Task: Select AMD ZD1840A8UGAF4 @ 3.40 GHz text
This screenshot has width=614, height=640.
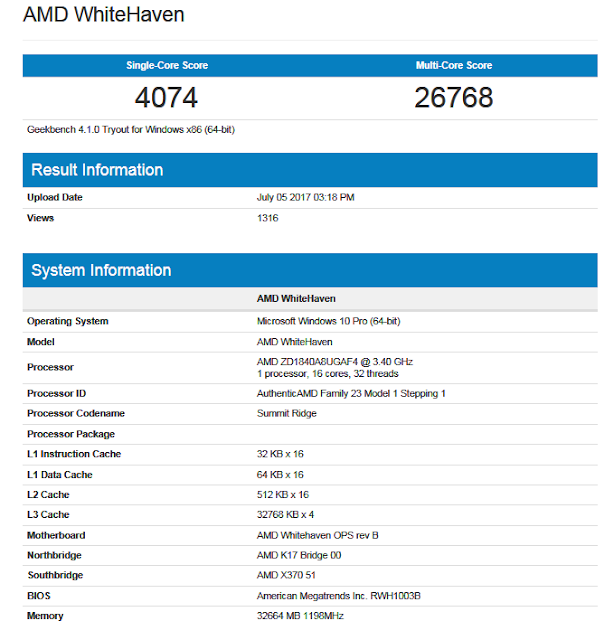Action: (335, 362)
